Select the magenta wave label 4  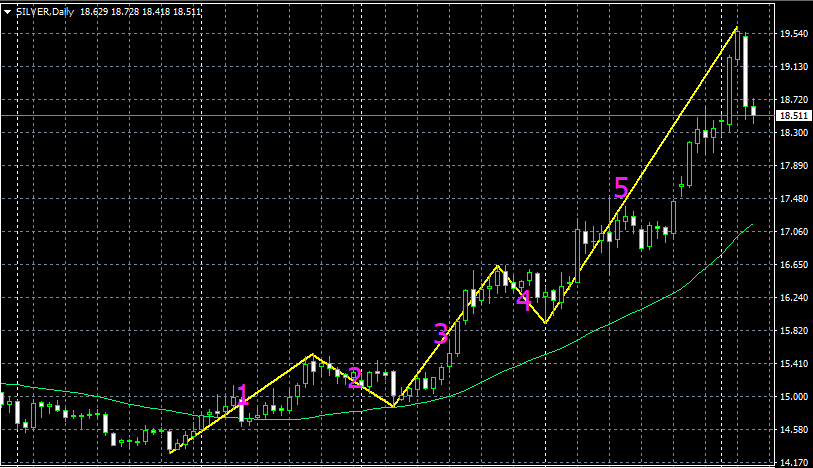pyautogui.click(x=524, y=301)
